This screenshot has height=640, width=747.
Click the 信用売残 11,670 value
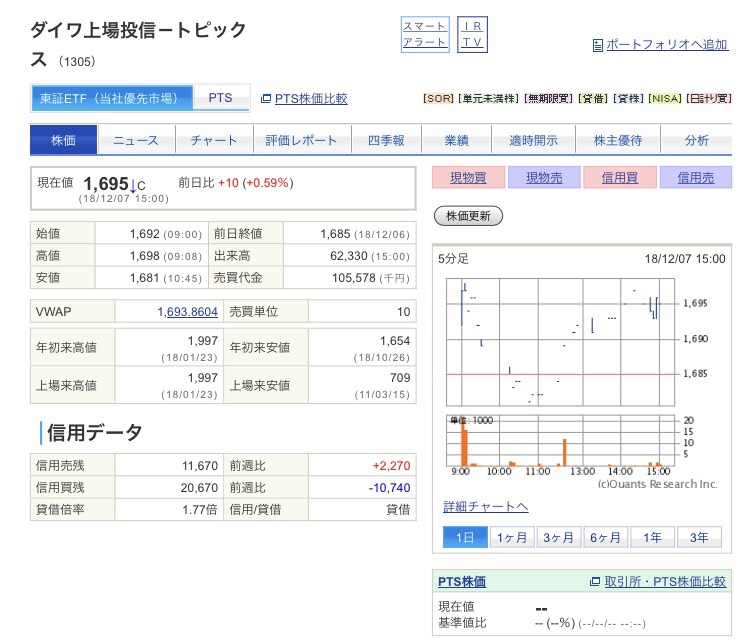pos(200,466)
